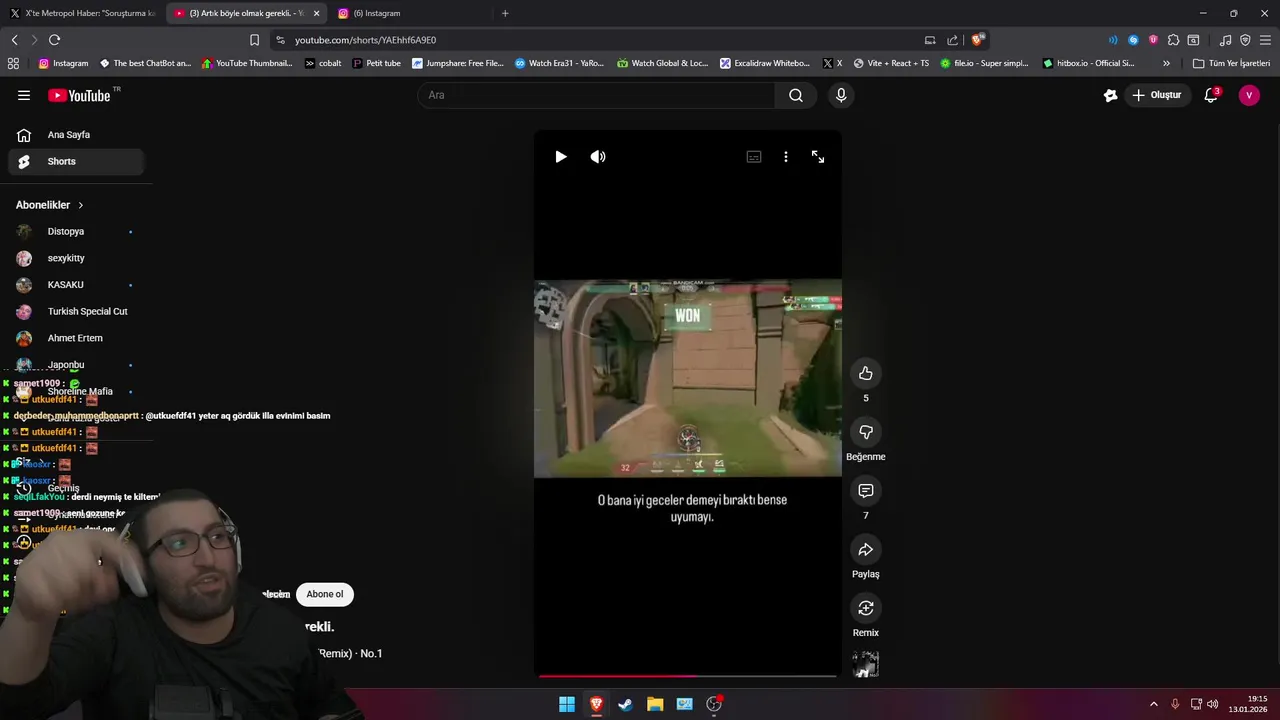The height and width of the screenshot is (720, 1280).
Task: Open the pink shield extension icon
Action: (1153, 40)
